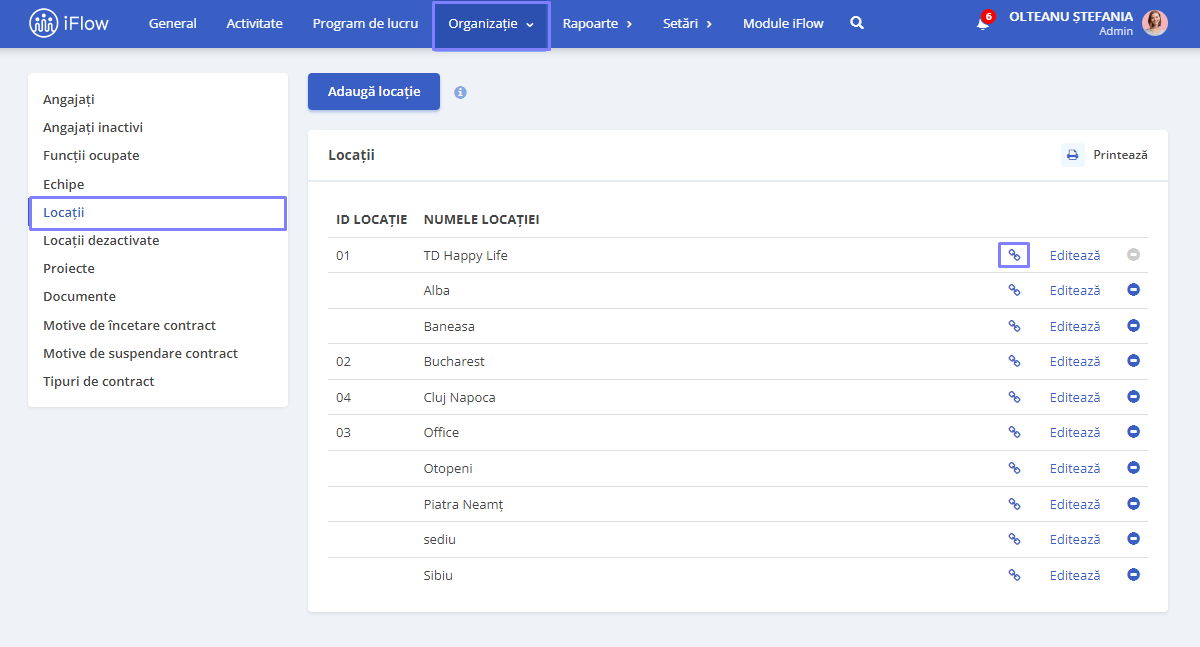
Task: Click the minus icon for Sibiu
Action: (1133, 575)
